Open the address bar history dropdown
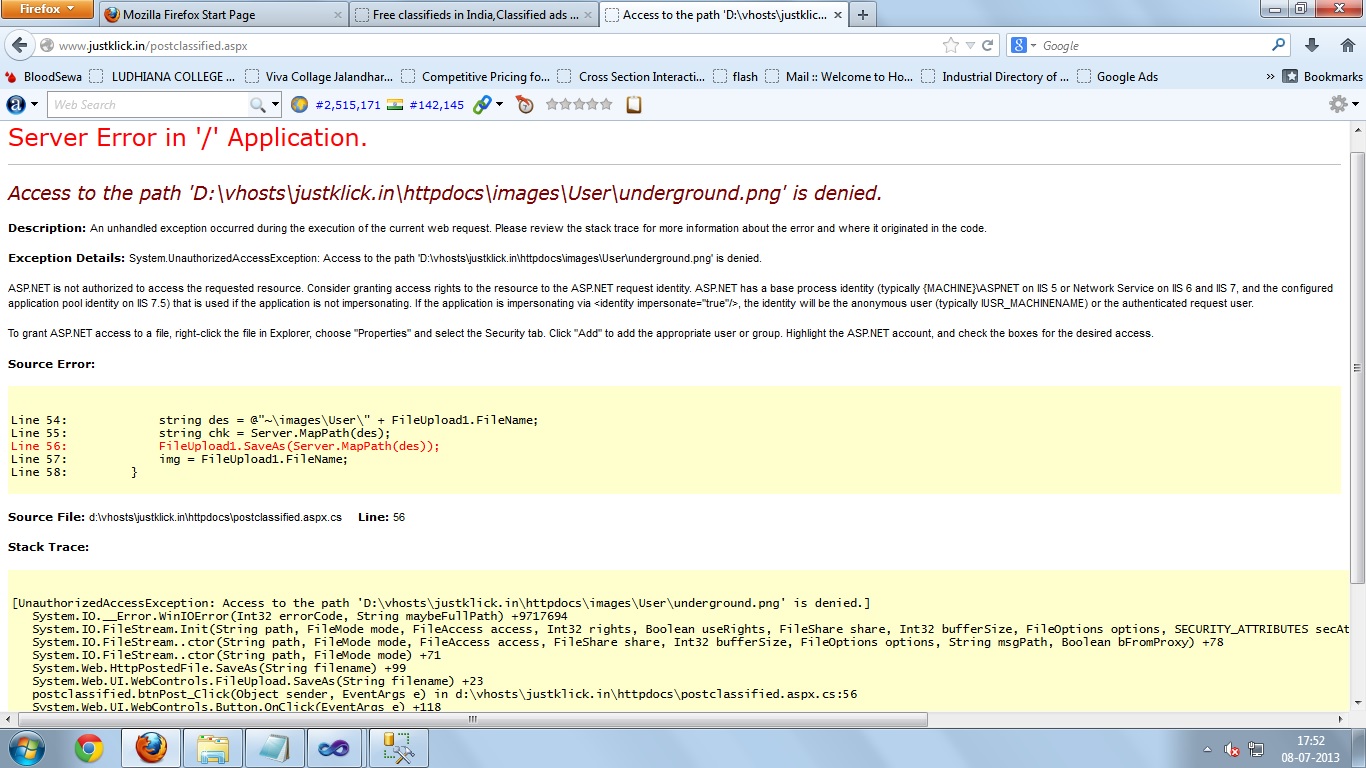The height and width of the screenshot is (768, 1366). (970, 46)
